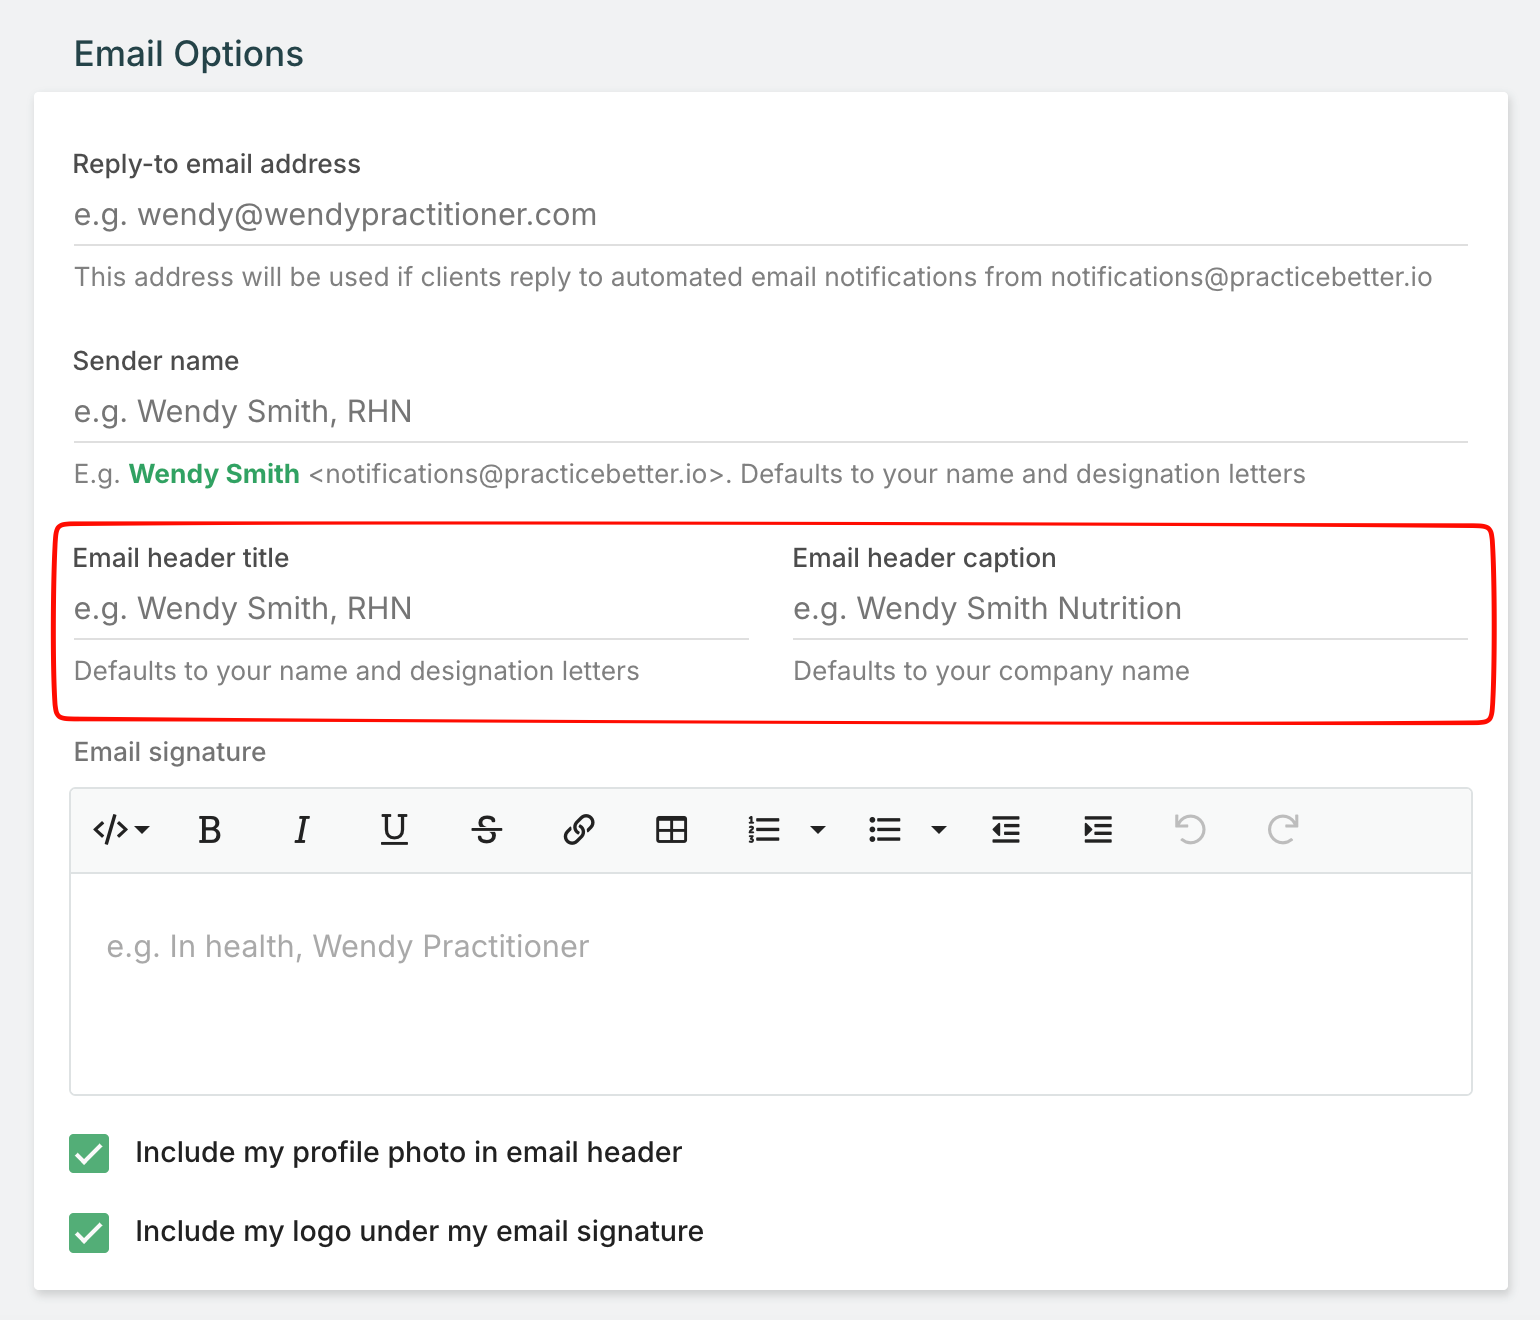This screenshot has width=1540, height=1320.
Task: Focus the Sender name input field
Action: coord(770,412)
